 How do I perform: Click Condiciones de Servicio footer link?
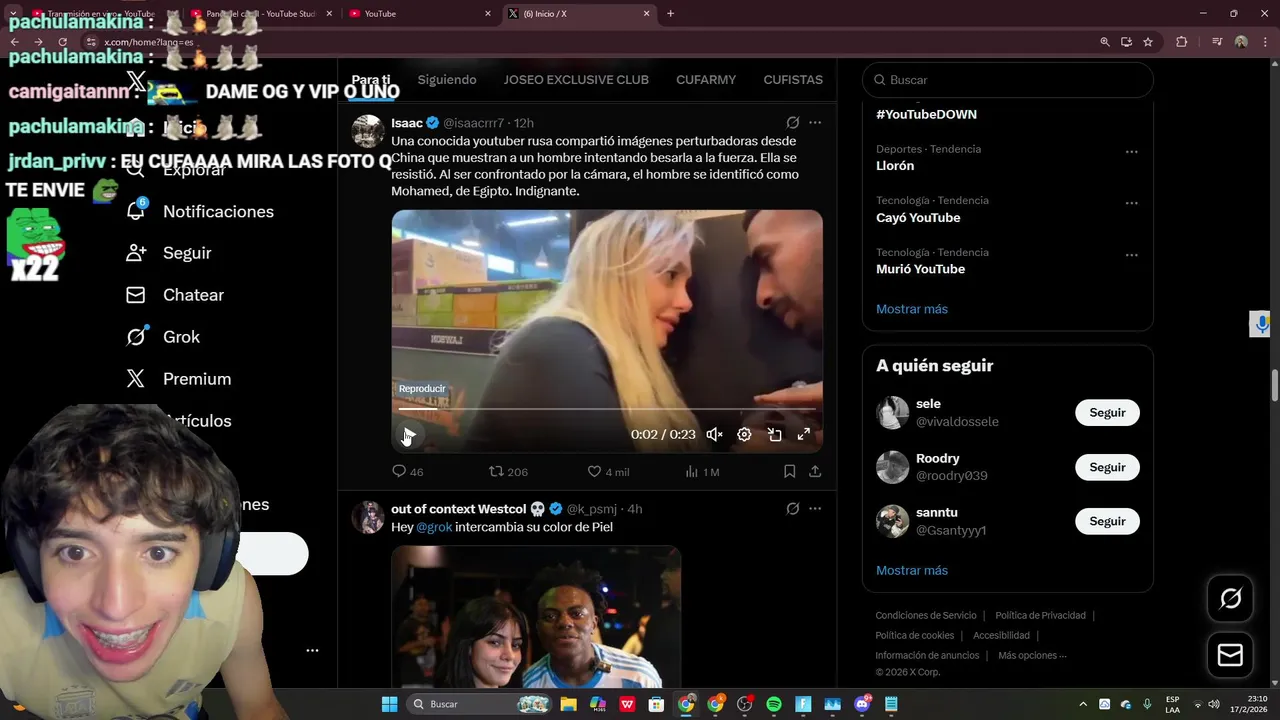926,615
